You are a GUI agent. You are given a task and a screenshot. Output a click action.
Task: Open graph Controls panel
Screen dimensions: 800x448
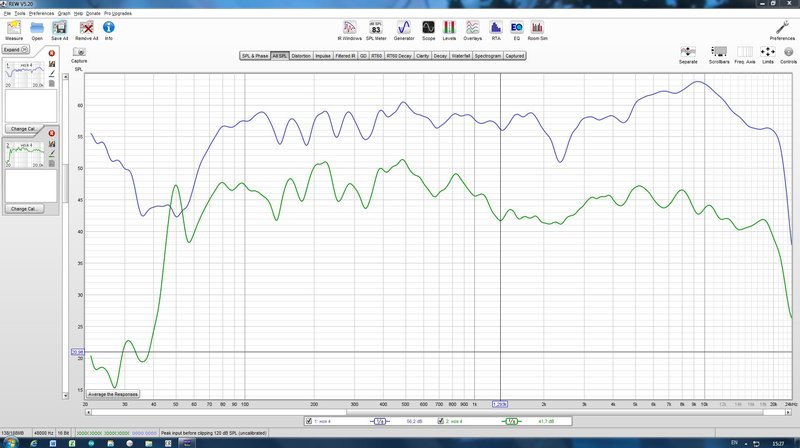click(x=788, y=55)
